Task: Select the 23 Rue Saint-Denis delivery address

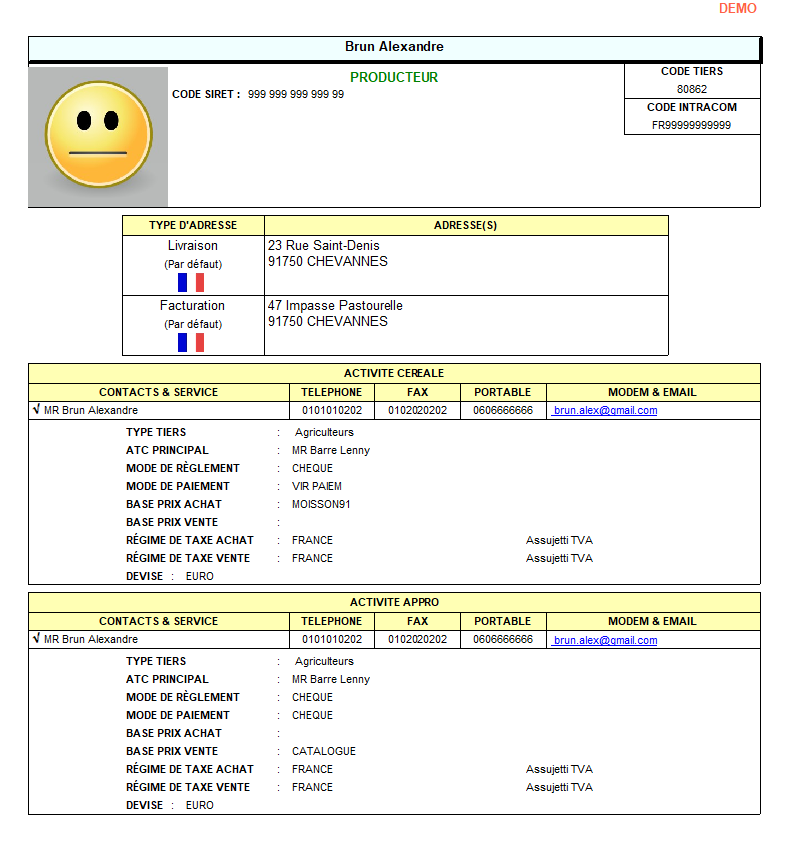Action: 324,245
